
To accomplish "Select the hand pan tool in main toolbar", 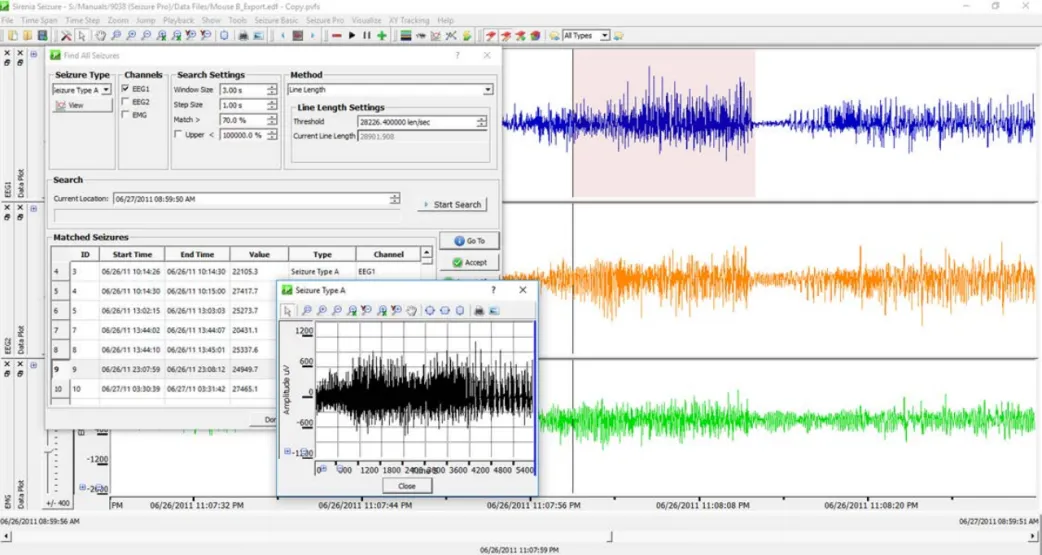I will click(x=100, y=36).
